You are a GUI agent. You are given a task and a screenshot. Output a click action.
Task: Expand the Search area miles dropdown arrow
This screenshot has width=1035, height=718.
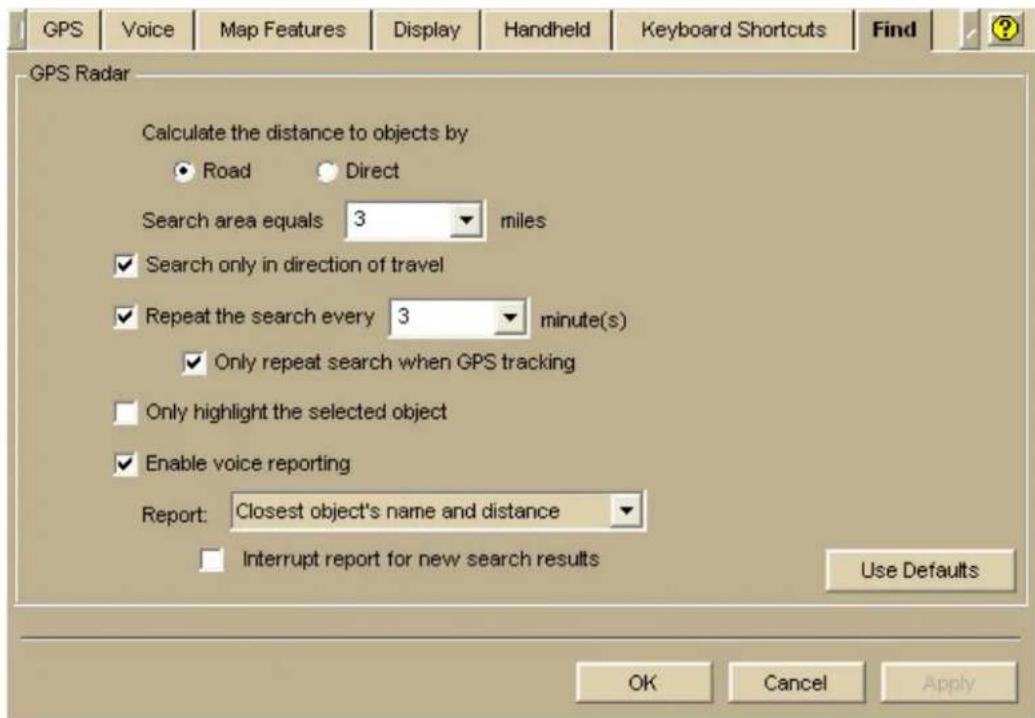click(467, 220)
